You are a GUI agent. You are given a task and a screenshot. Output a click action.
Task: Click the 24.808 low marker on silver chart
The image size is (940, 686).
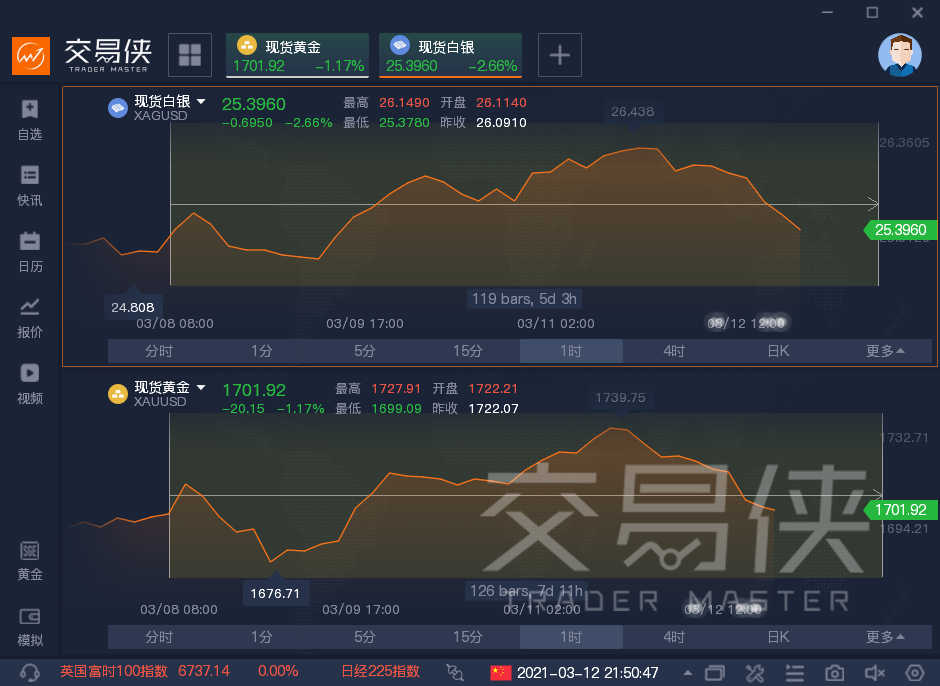tap(132, 307)
